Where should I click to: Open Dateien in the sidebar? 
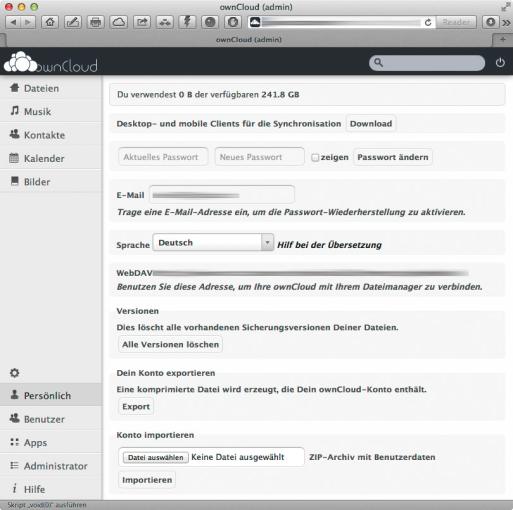(x=51, y=88)
